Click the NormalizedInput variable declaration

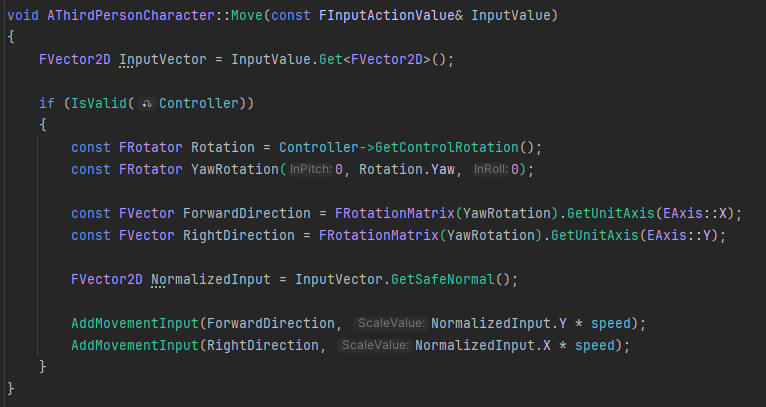pos(210,279)
